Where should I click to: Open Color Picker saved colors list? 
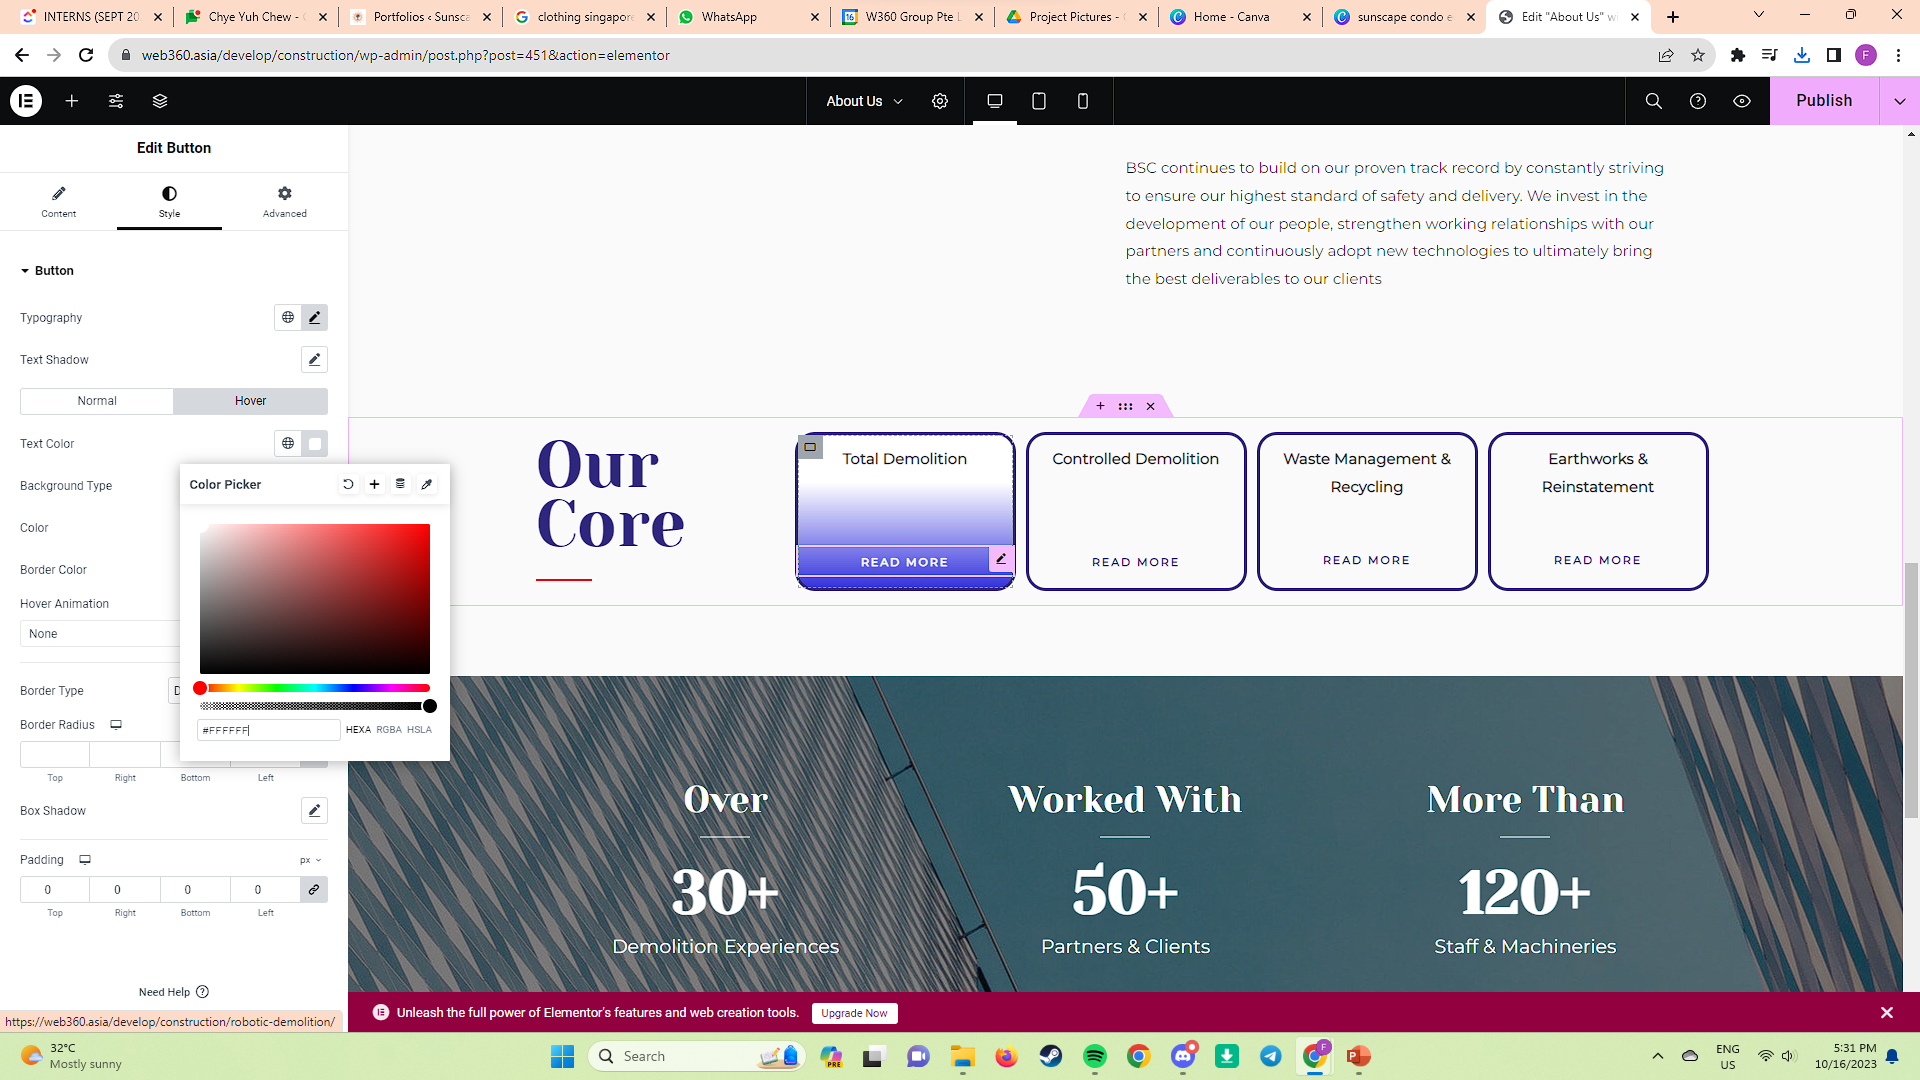(400, 484)
